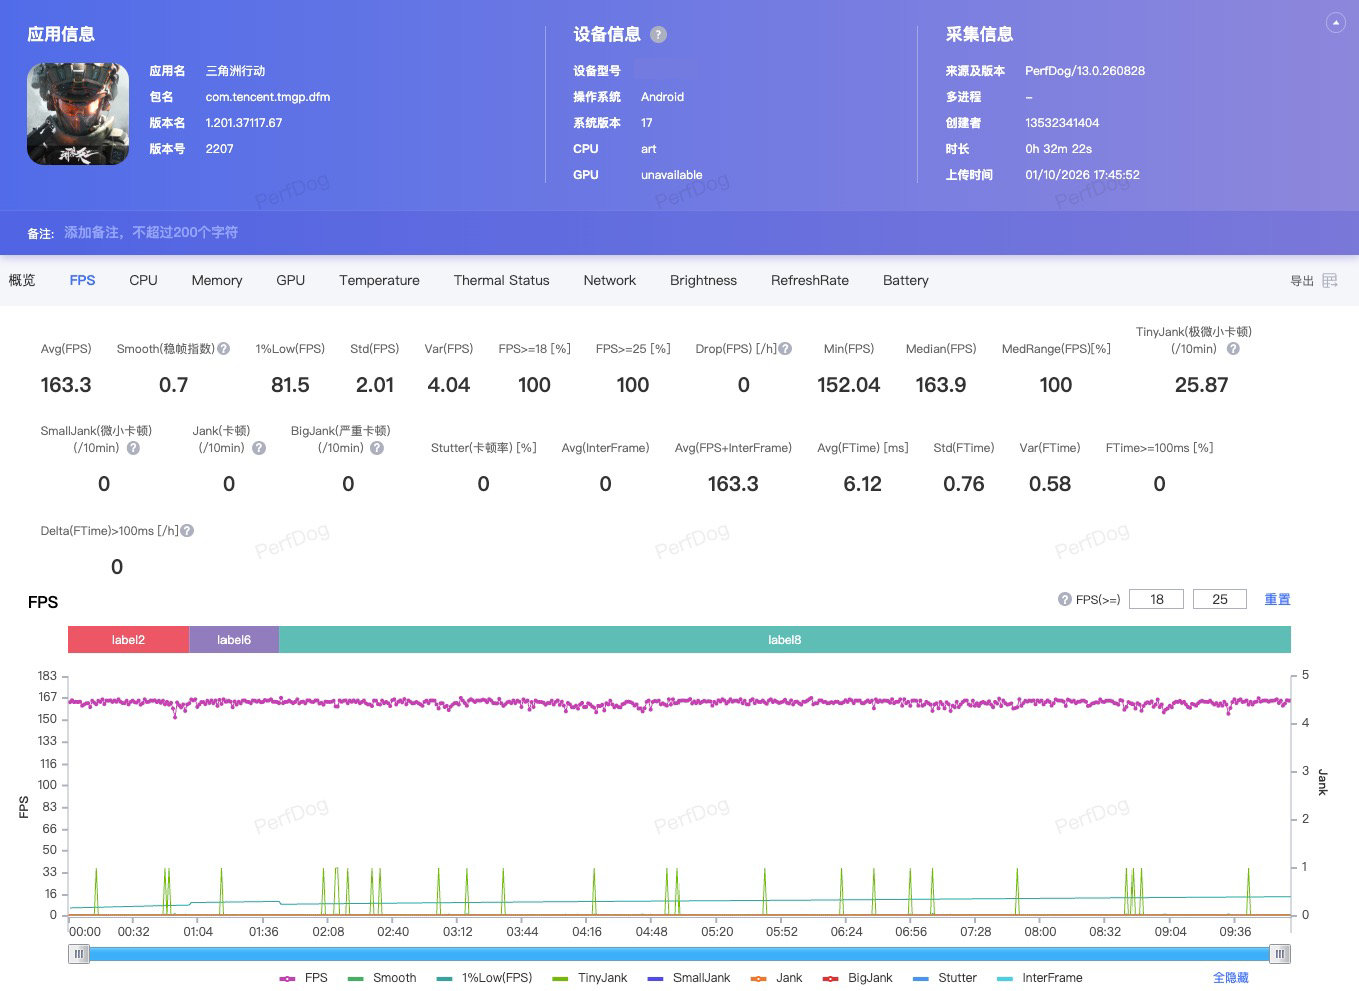Open the export table icon
Screen dimensions: 1359x991
coord(1330,281)
